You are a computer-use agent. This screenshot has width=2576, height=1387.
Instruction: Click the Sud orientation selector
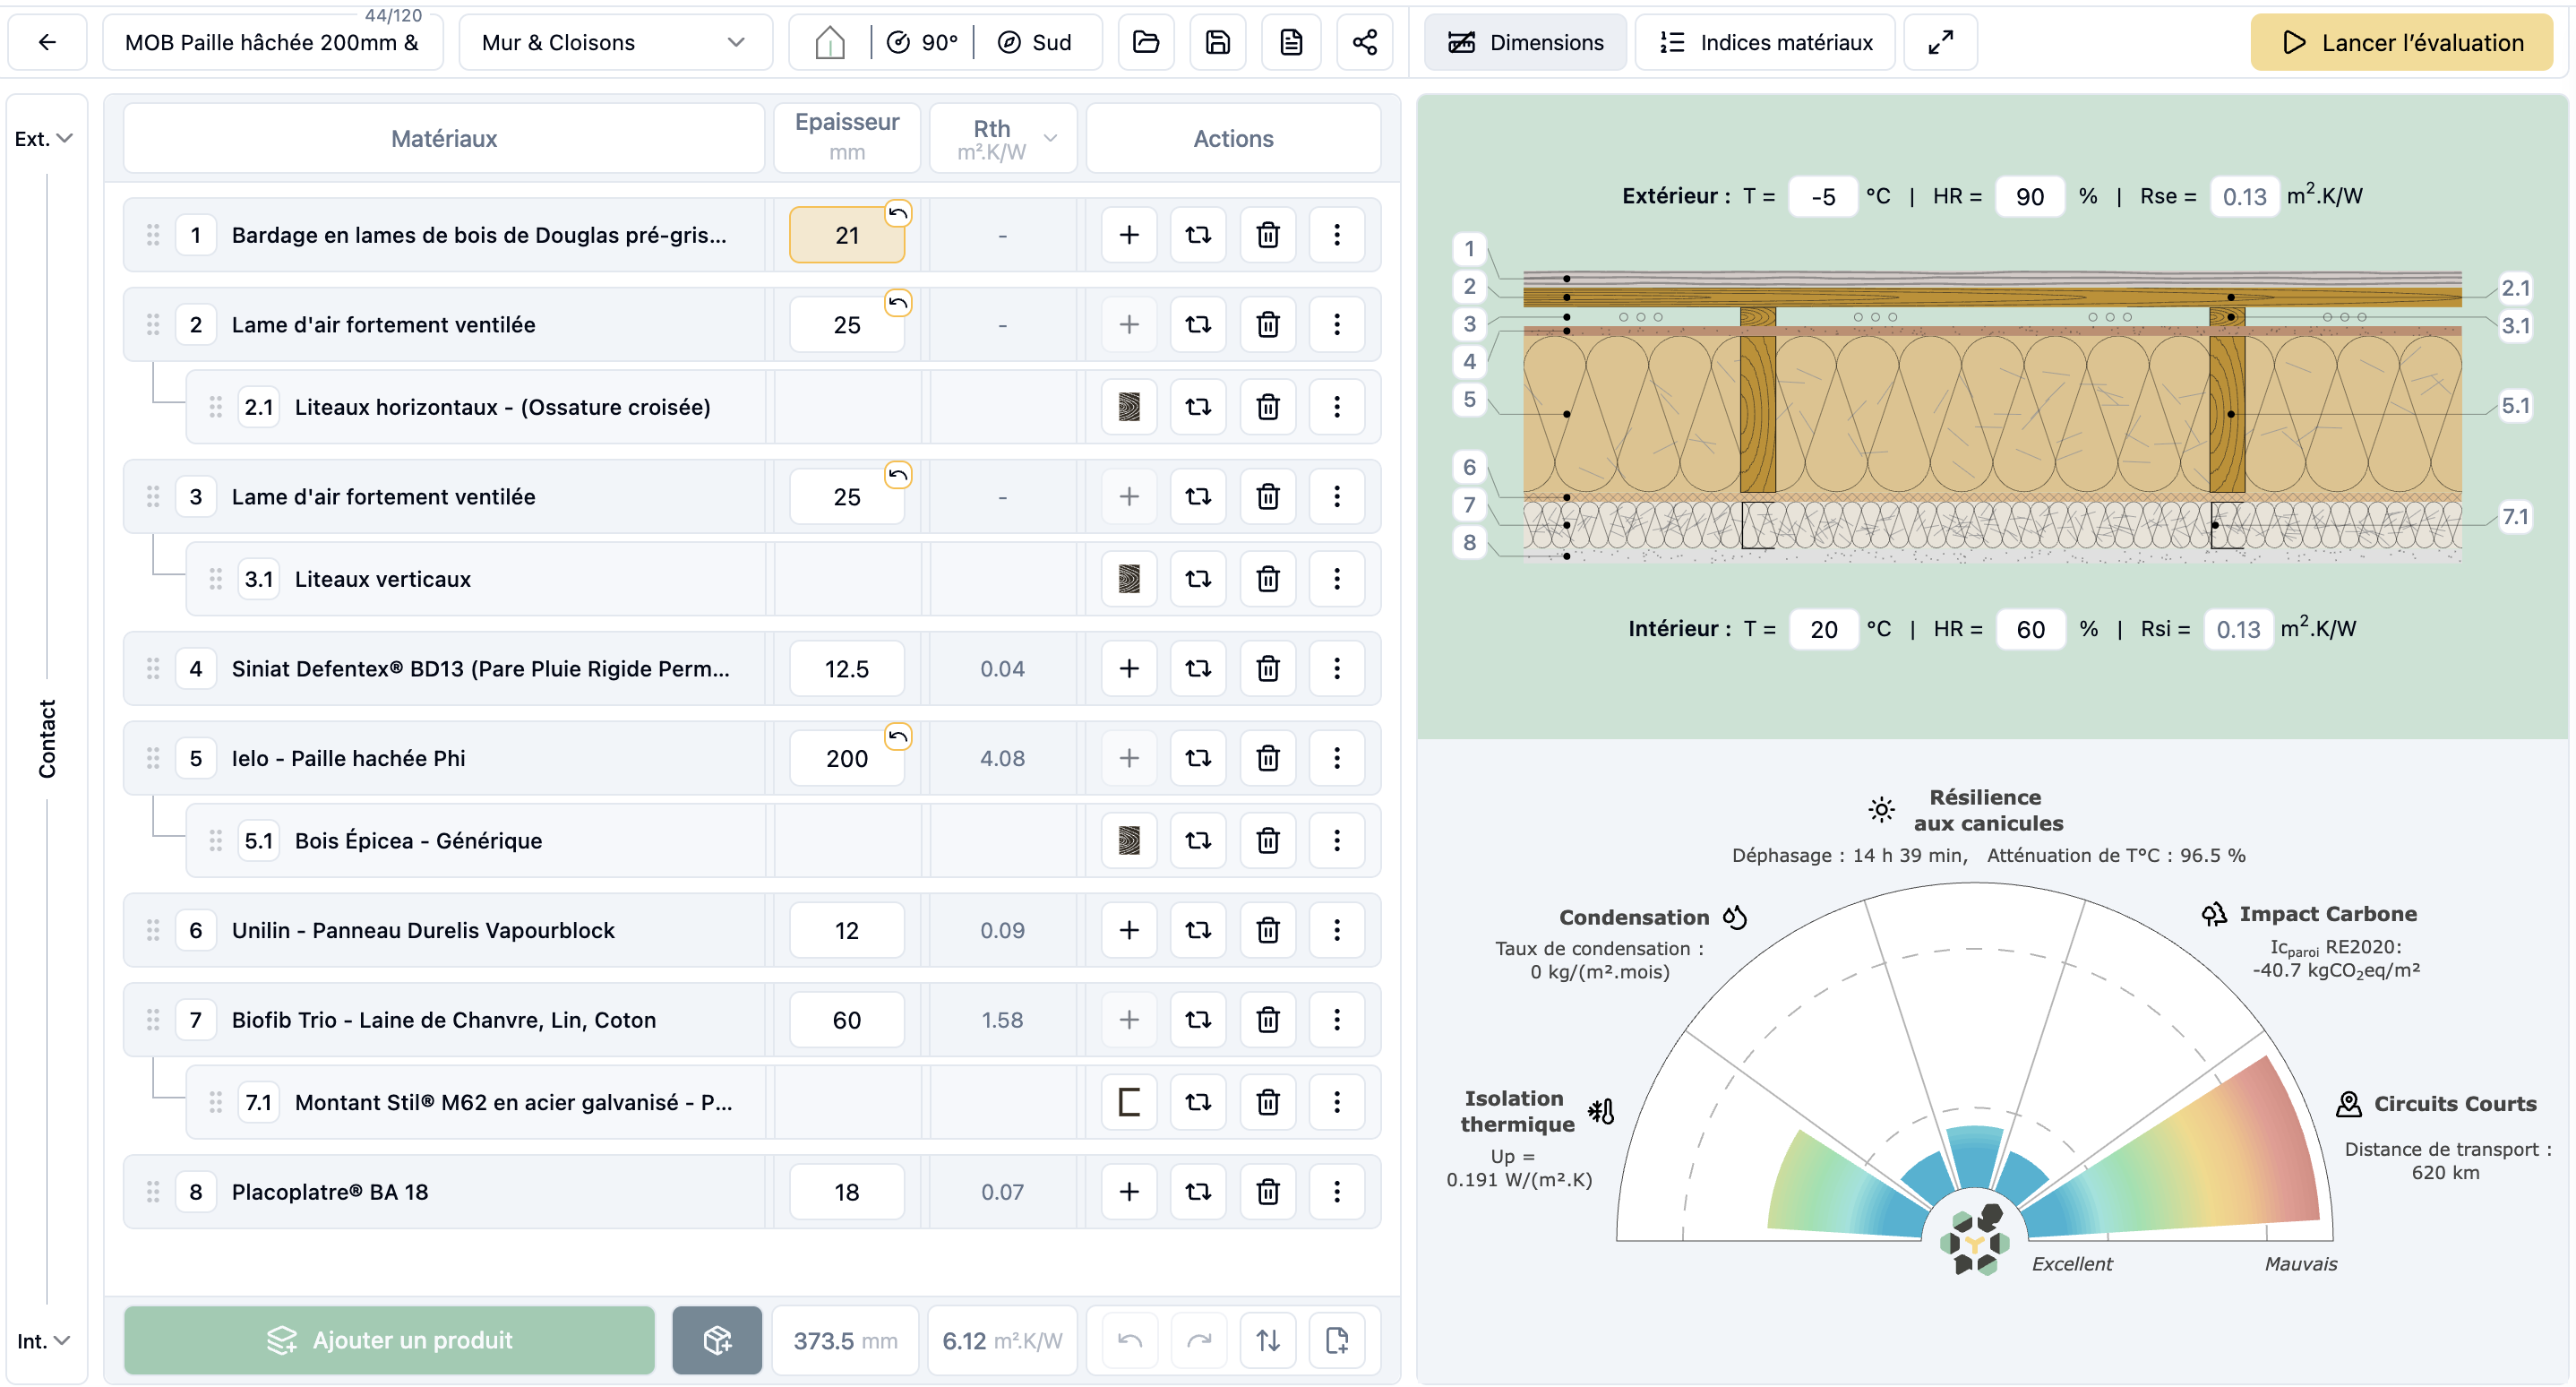1035,42
